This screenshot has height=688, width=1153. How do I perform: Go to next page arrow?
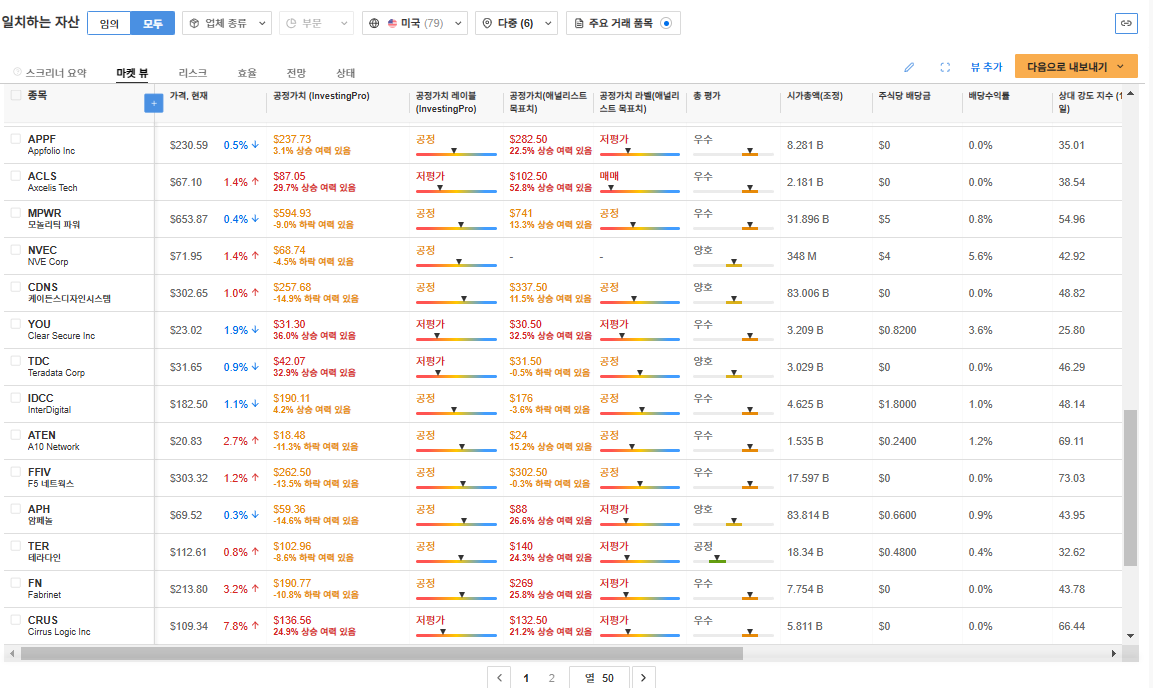(643, 678)
